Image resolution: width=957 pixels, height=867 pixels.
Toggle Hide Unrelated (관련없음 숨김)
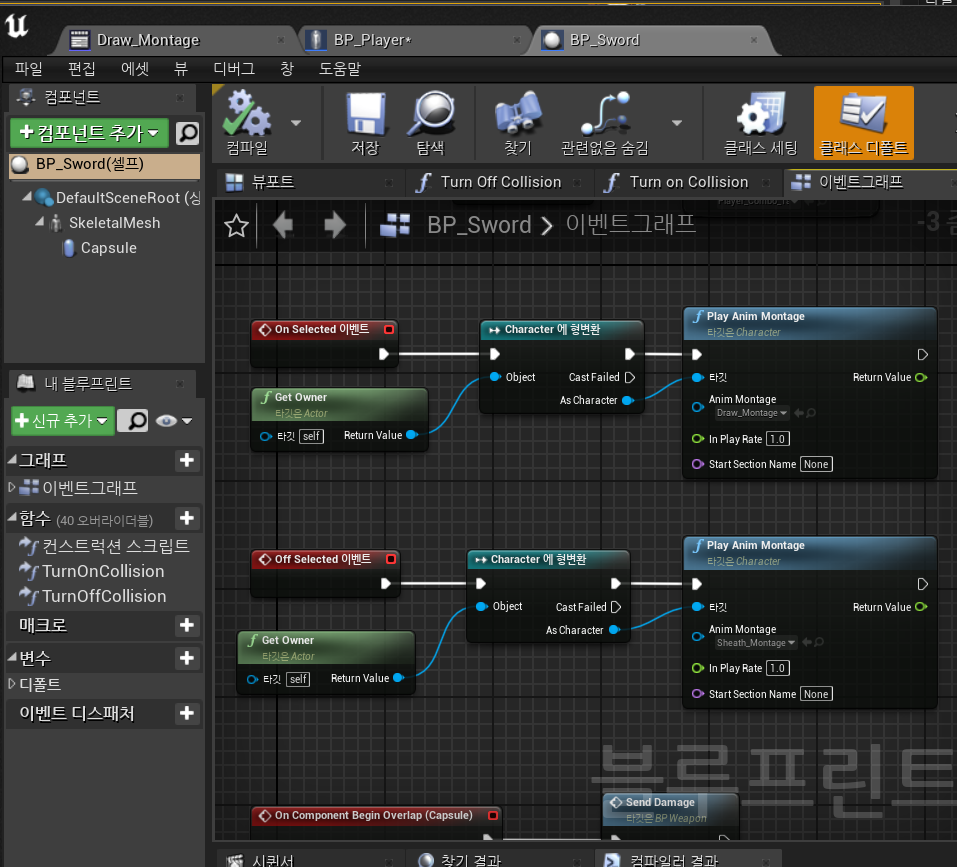click(x=604, y=123)
